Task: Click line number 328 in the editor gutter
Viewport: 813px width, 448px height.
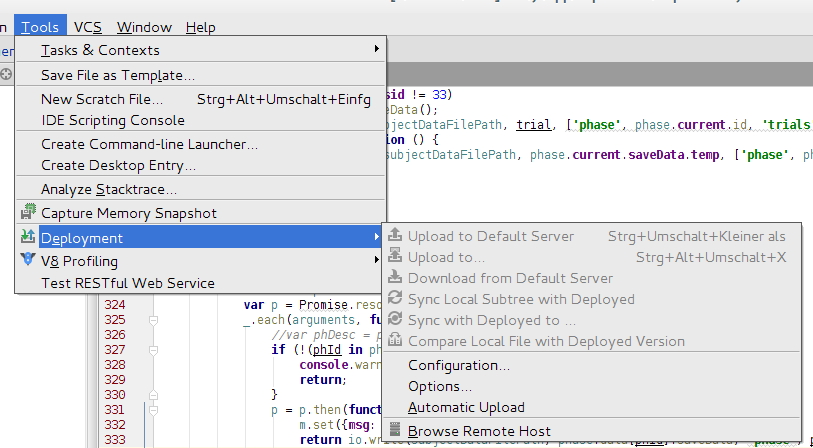Action: click(115, 366)
